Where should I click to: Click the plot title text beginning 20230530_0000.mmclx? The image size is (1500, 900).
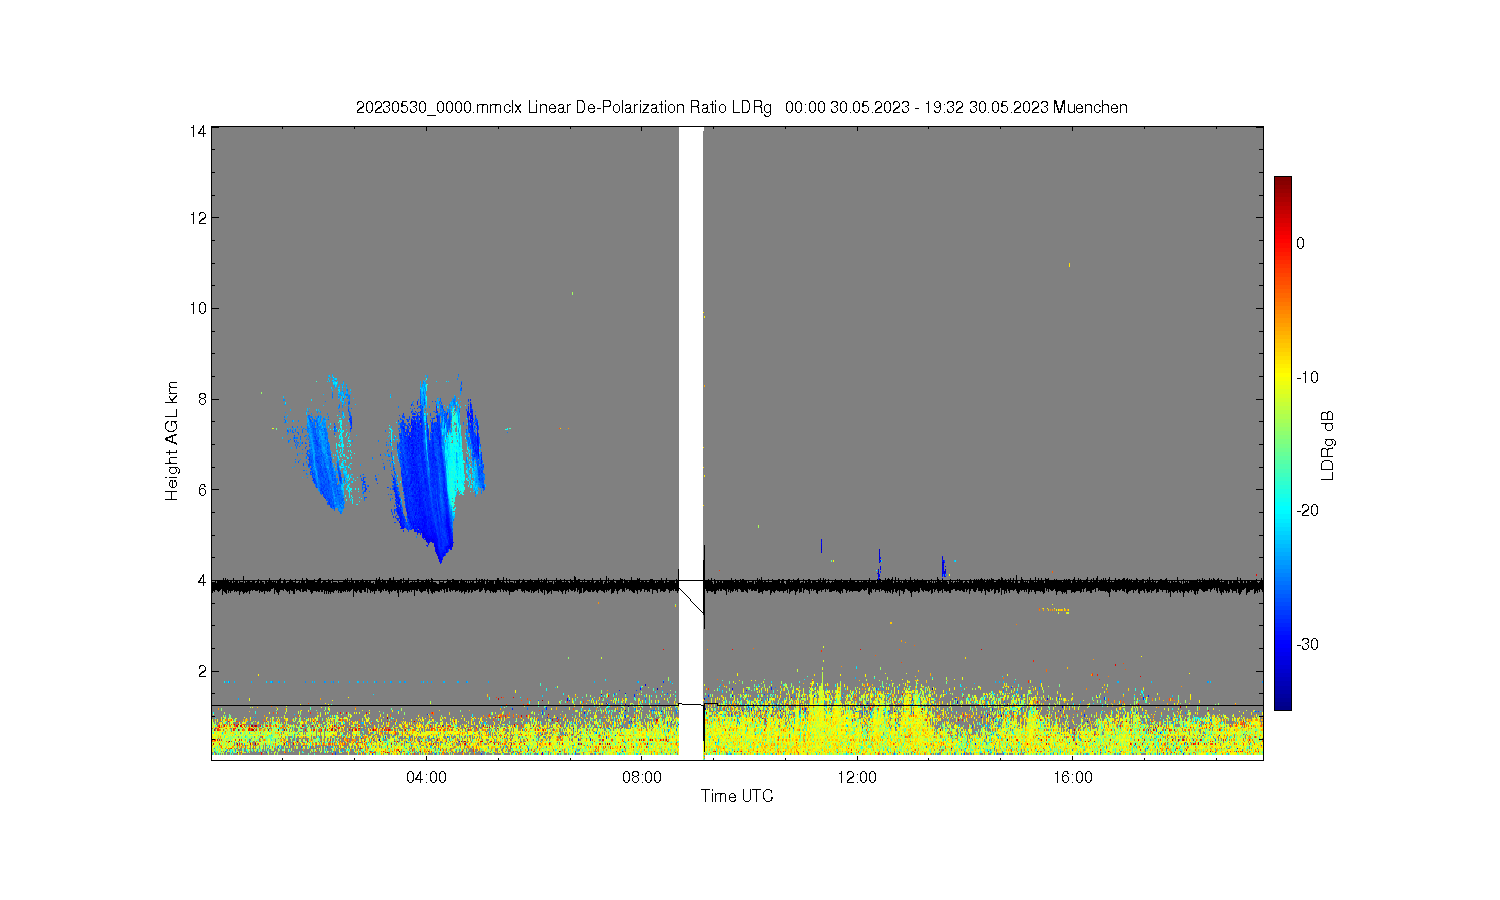(x=741, y=107)
